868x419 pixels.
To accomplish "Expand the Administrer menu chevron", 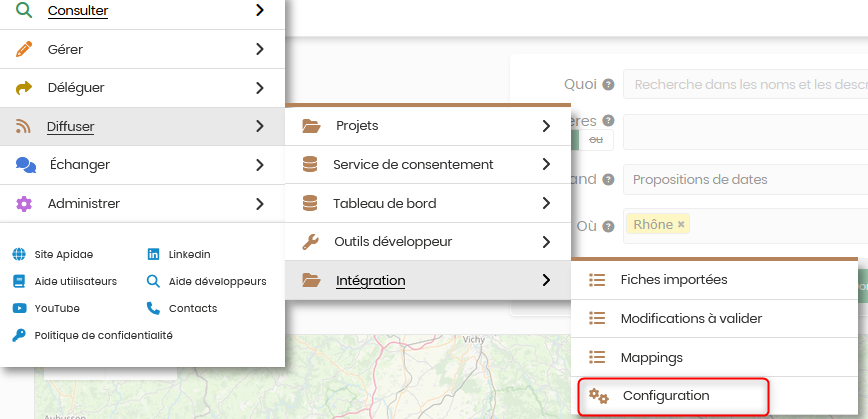I will coord(260,204).
